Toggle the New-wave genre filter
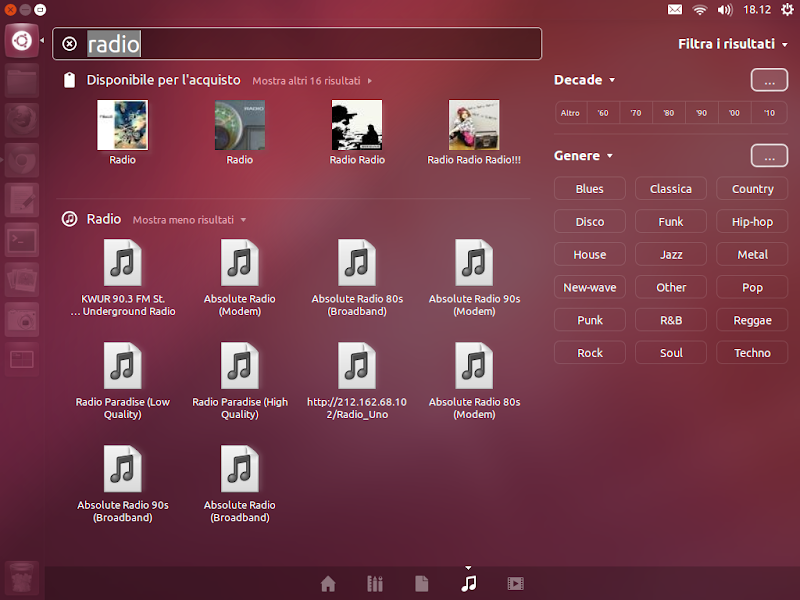 [590, 287]
